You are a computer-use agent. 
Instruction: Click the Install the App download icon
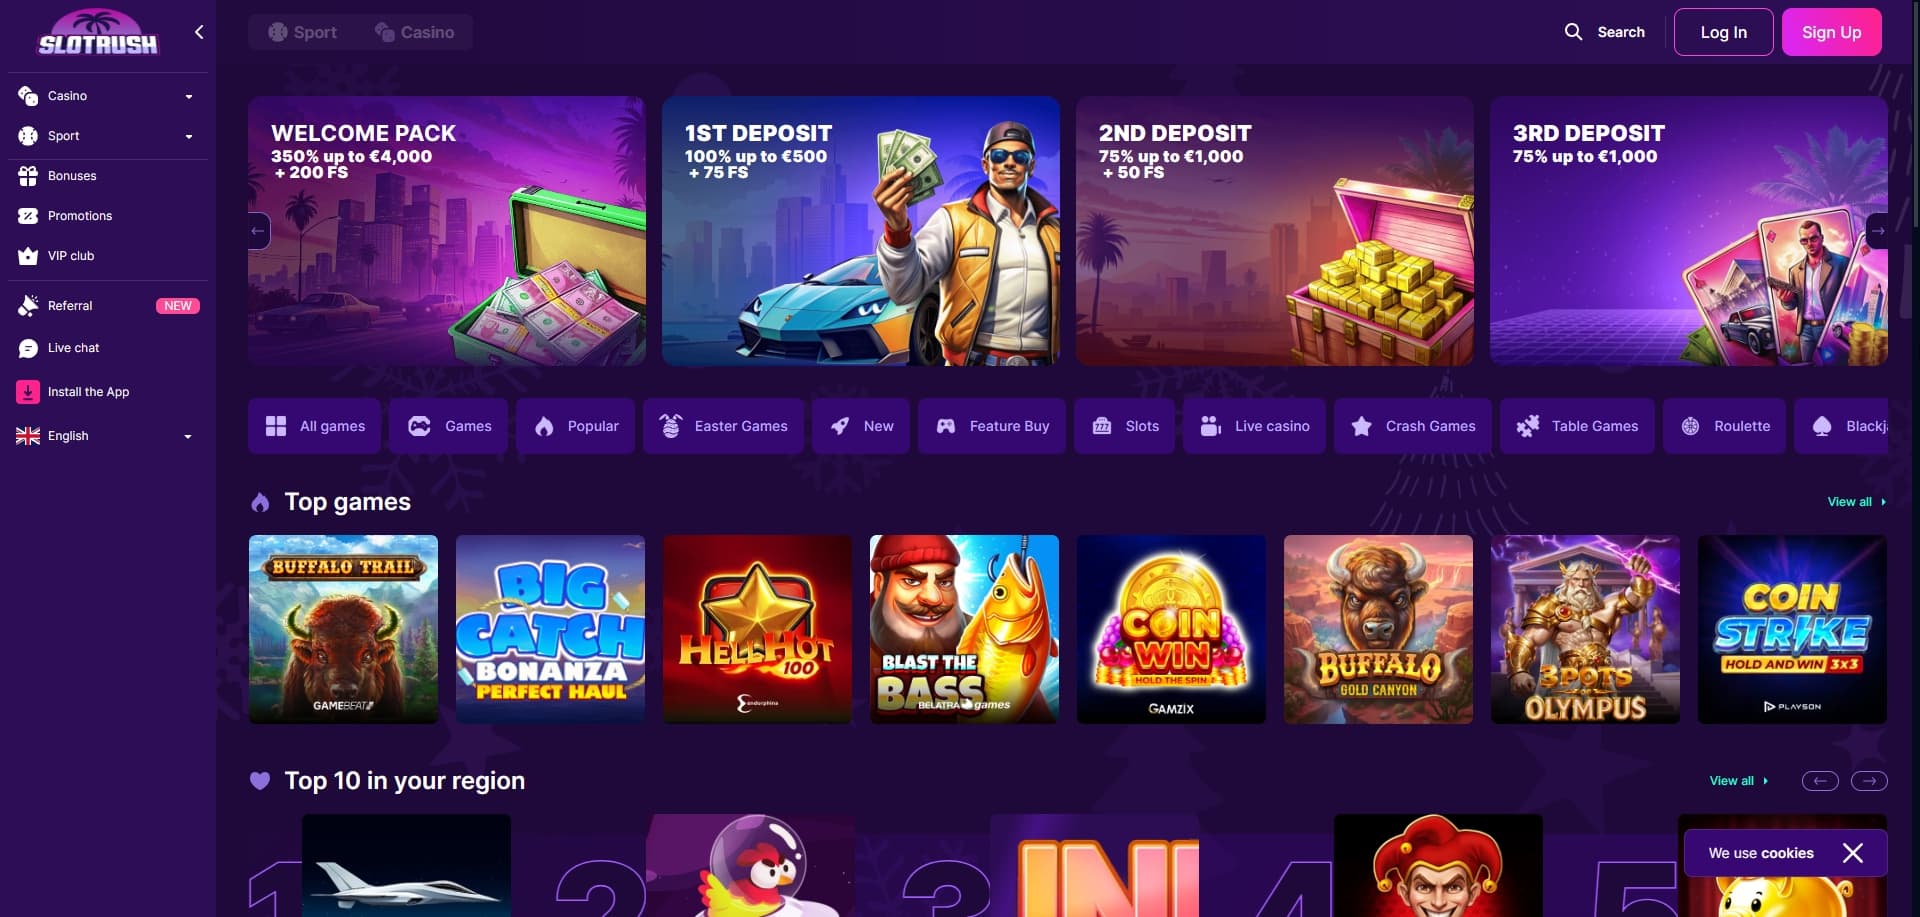(x=28, y=392)
